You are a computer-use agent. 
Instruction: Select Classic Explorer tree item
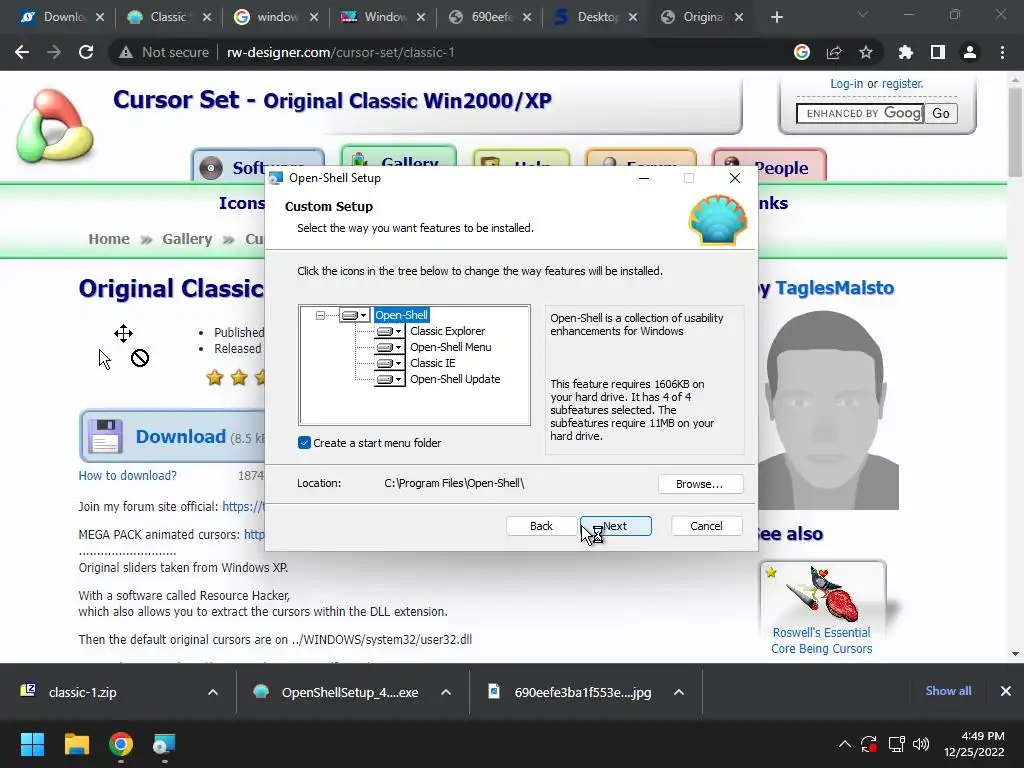[x=447, y=331]
